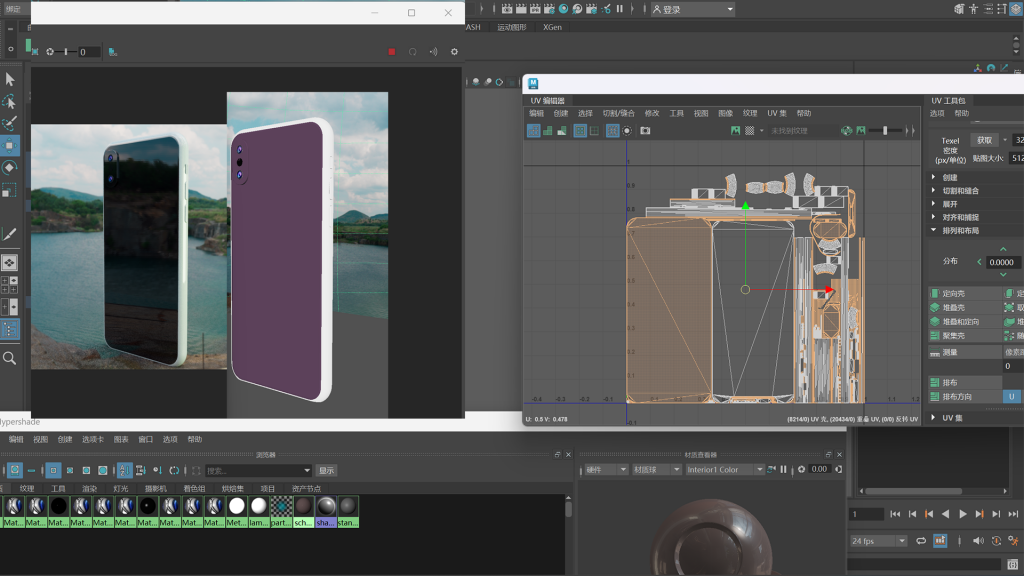
Task: Click the Orient Shells (定向壳) icon
Action: click(935, 293)
